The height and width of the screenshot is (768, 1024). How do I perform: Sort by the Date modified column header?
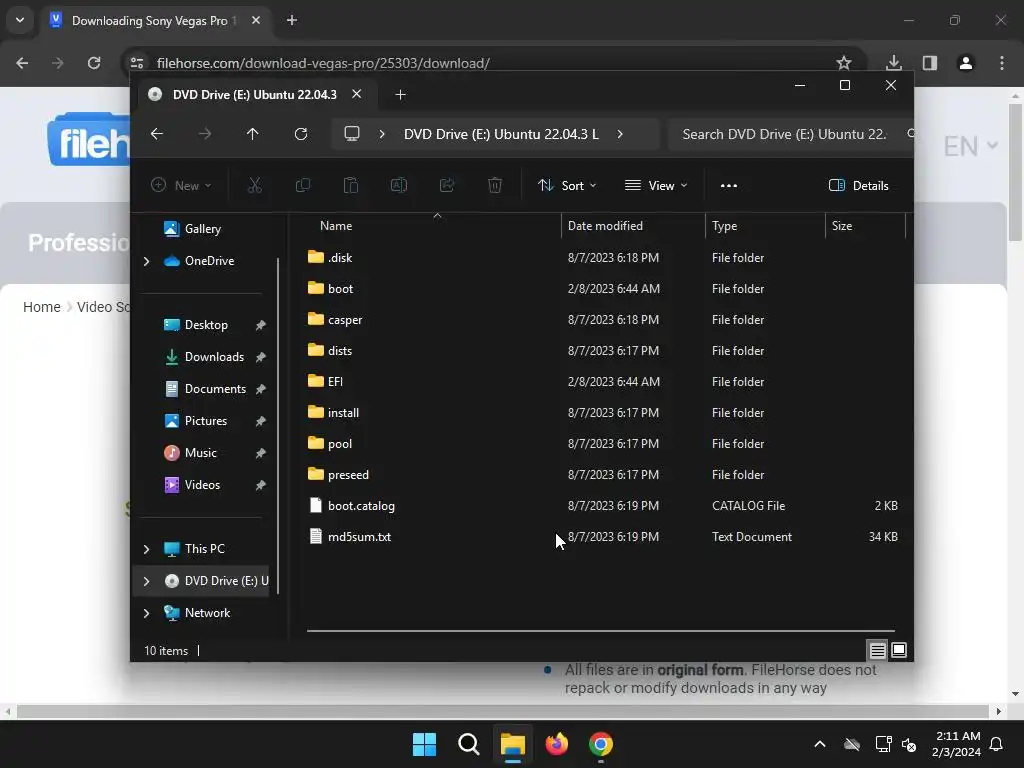[605, 226]
